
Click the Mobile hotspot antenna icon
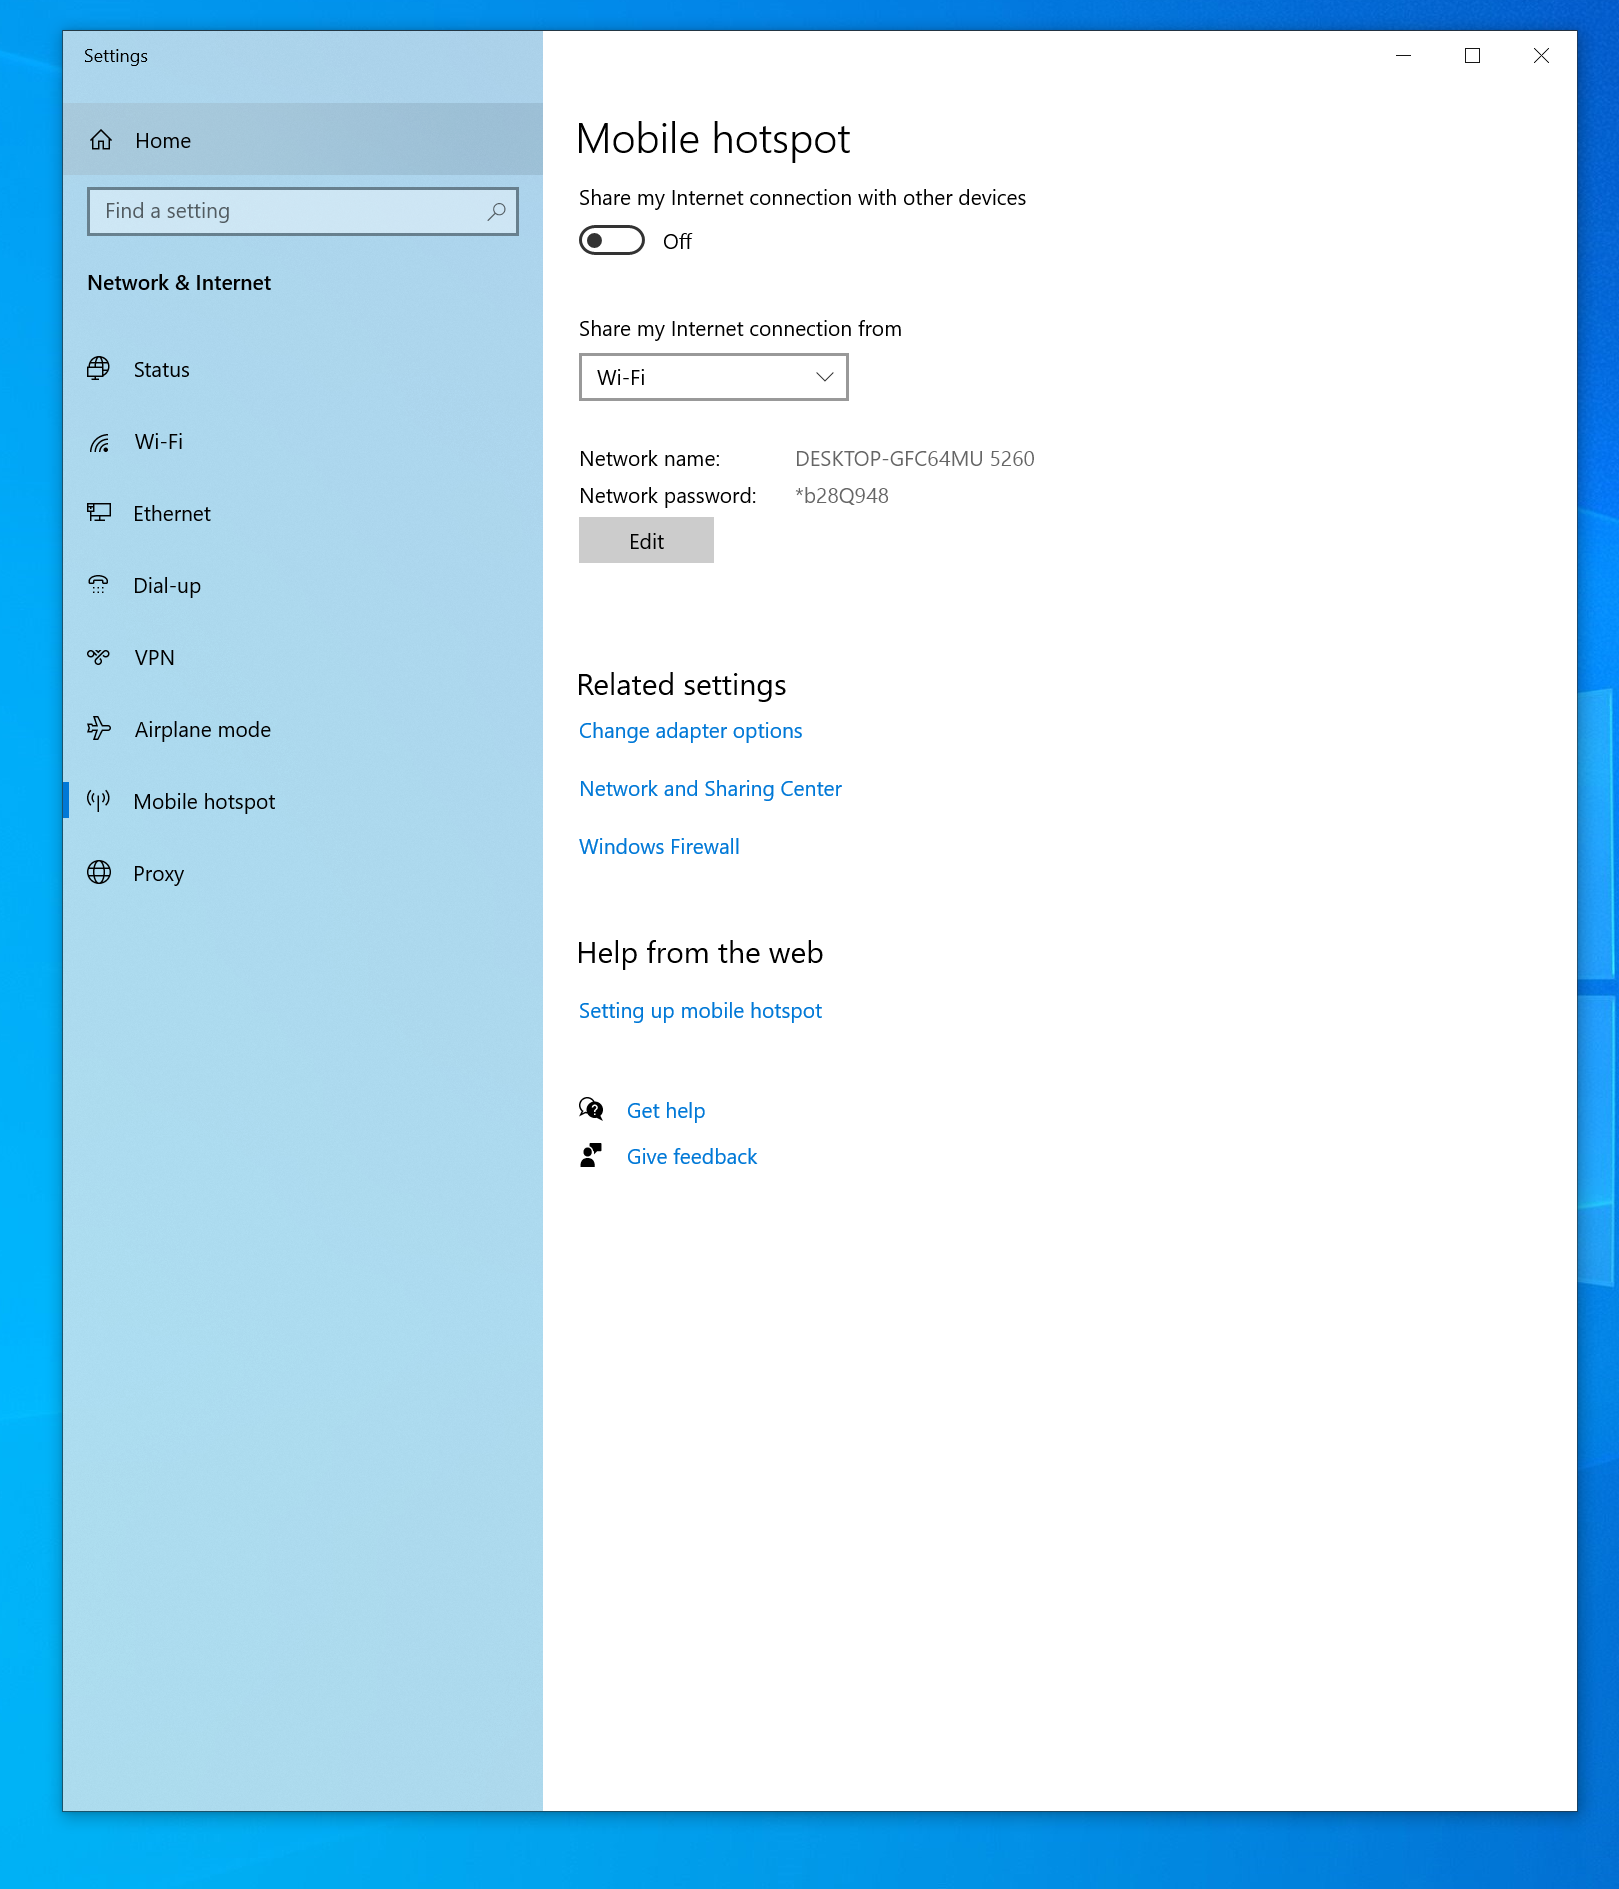click(x=98, y=800)
